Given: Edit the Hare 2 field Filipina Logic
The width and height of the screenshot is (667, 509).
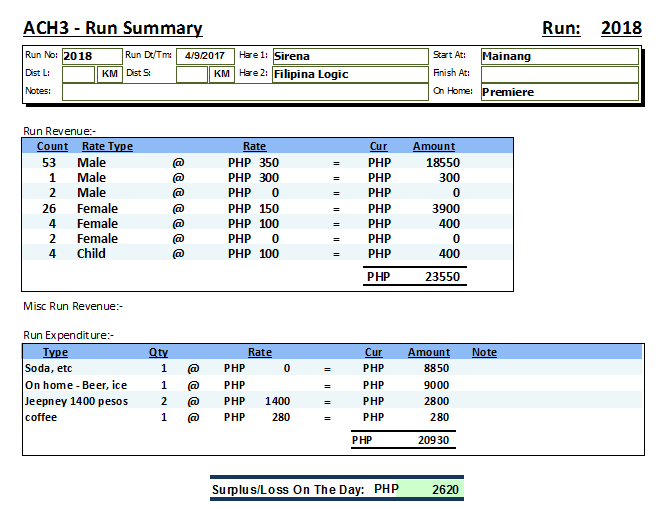Looking at the screenshot, I should point(349,74).
